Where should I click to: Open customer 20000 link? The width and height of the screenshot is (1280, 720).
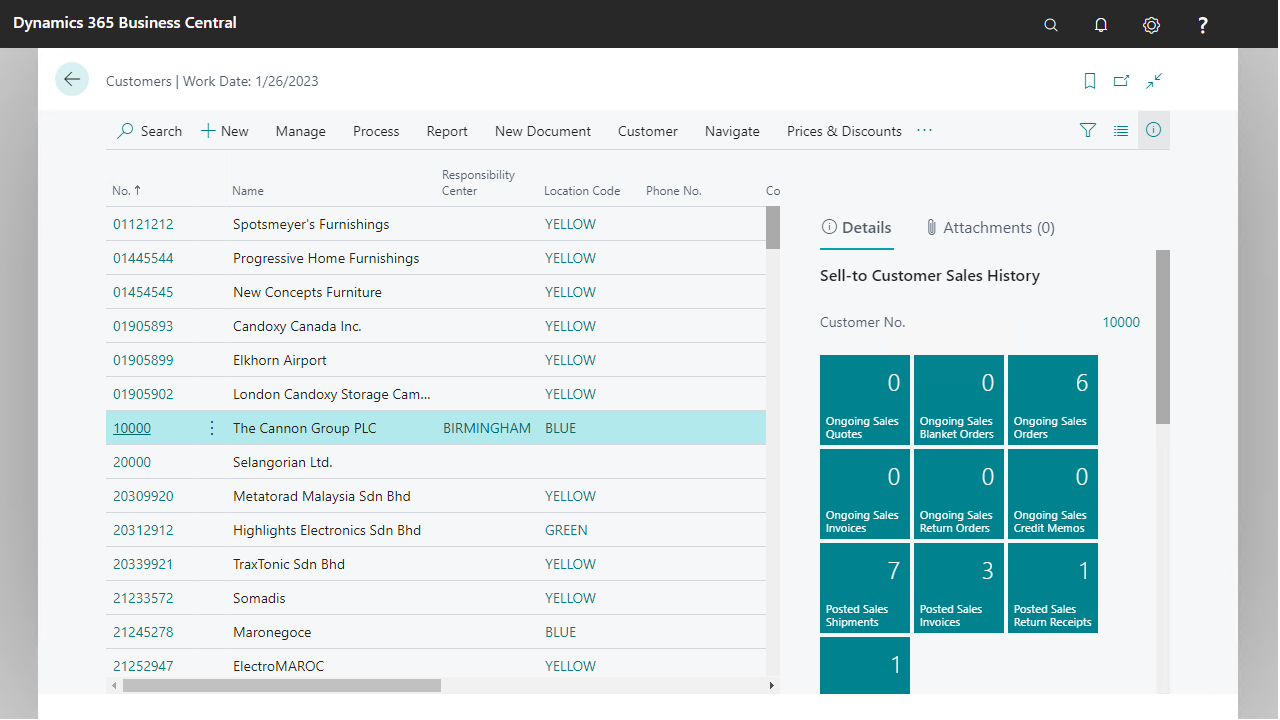(x=132, y=462)
